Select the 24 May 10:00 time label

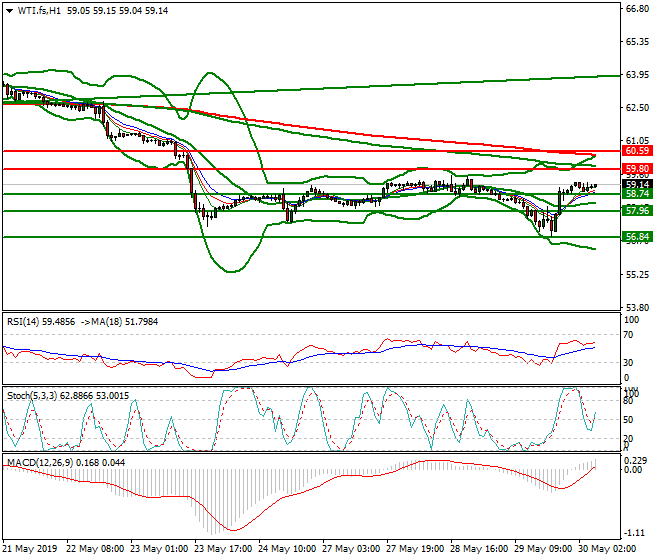287,549
